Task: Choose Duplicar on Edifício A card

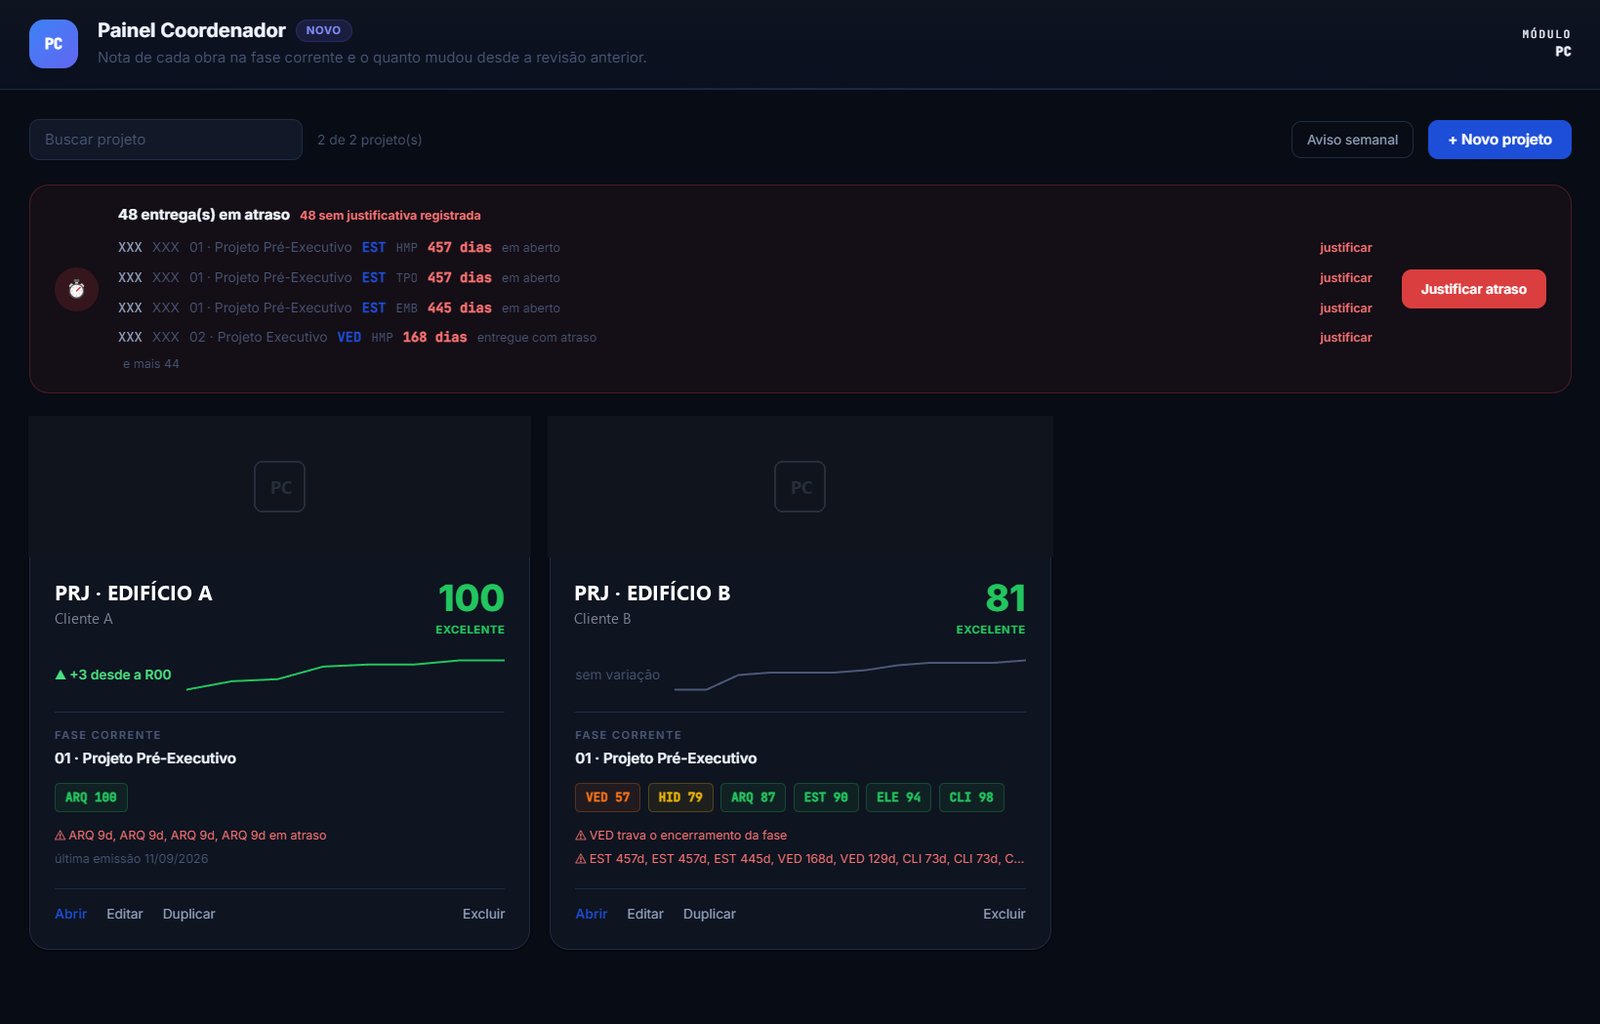Action: [x=189, y=914]
